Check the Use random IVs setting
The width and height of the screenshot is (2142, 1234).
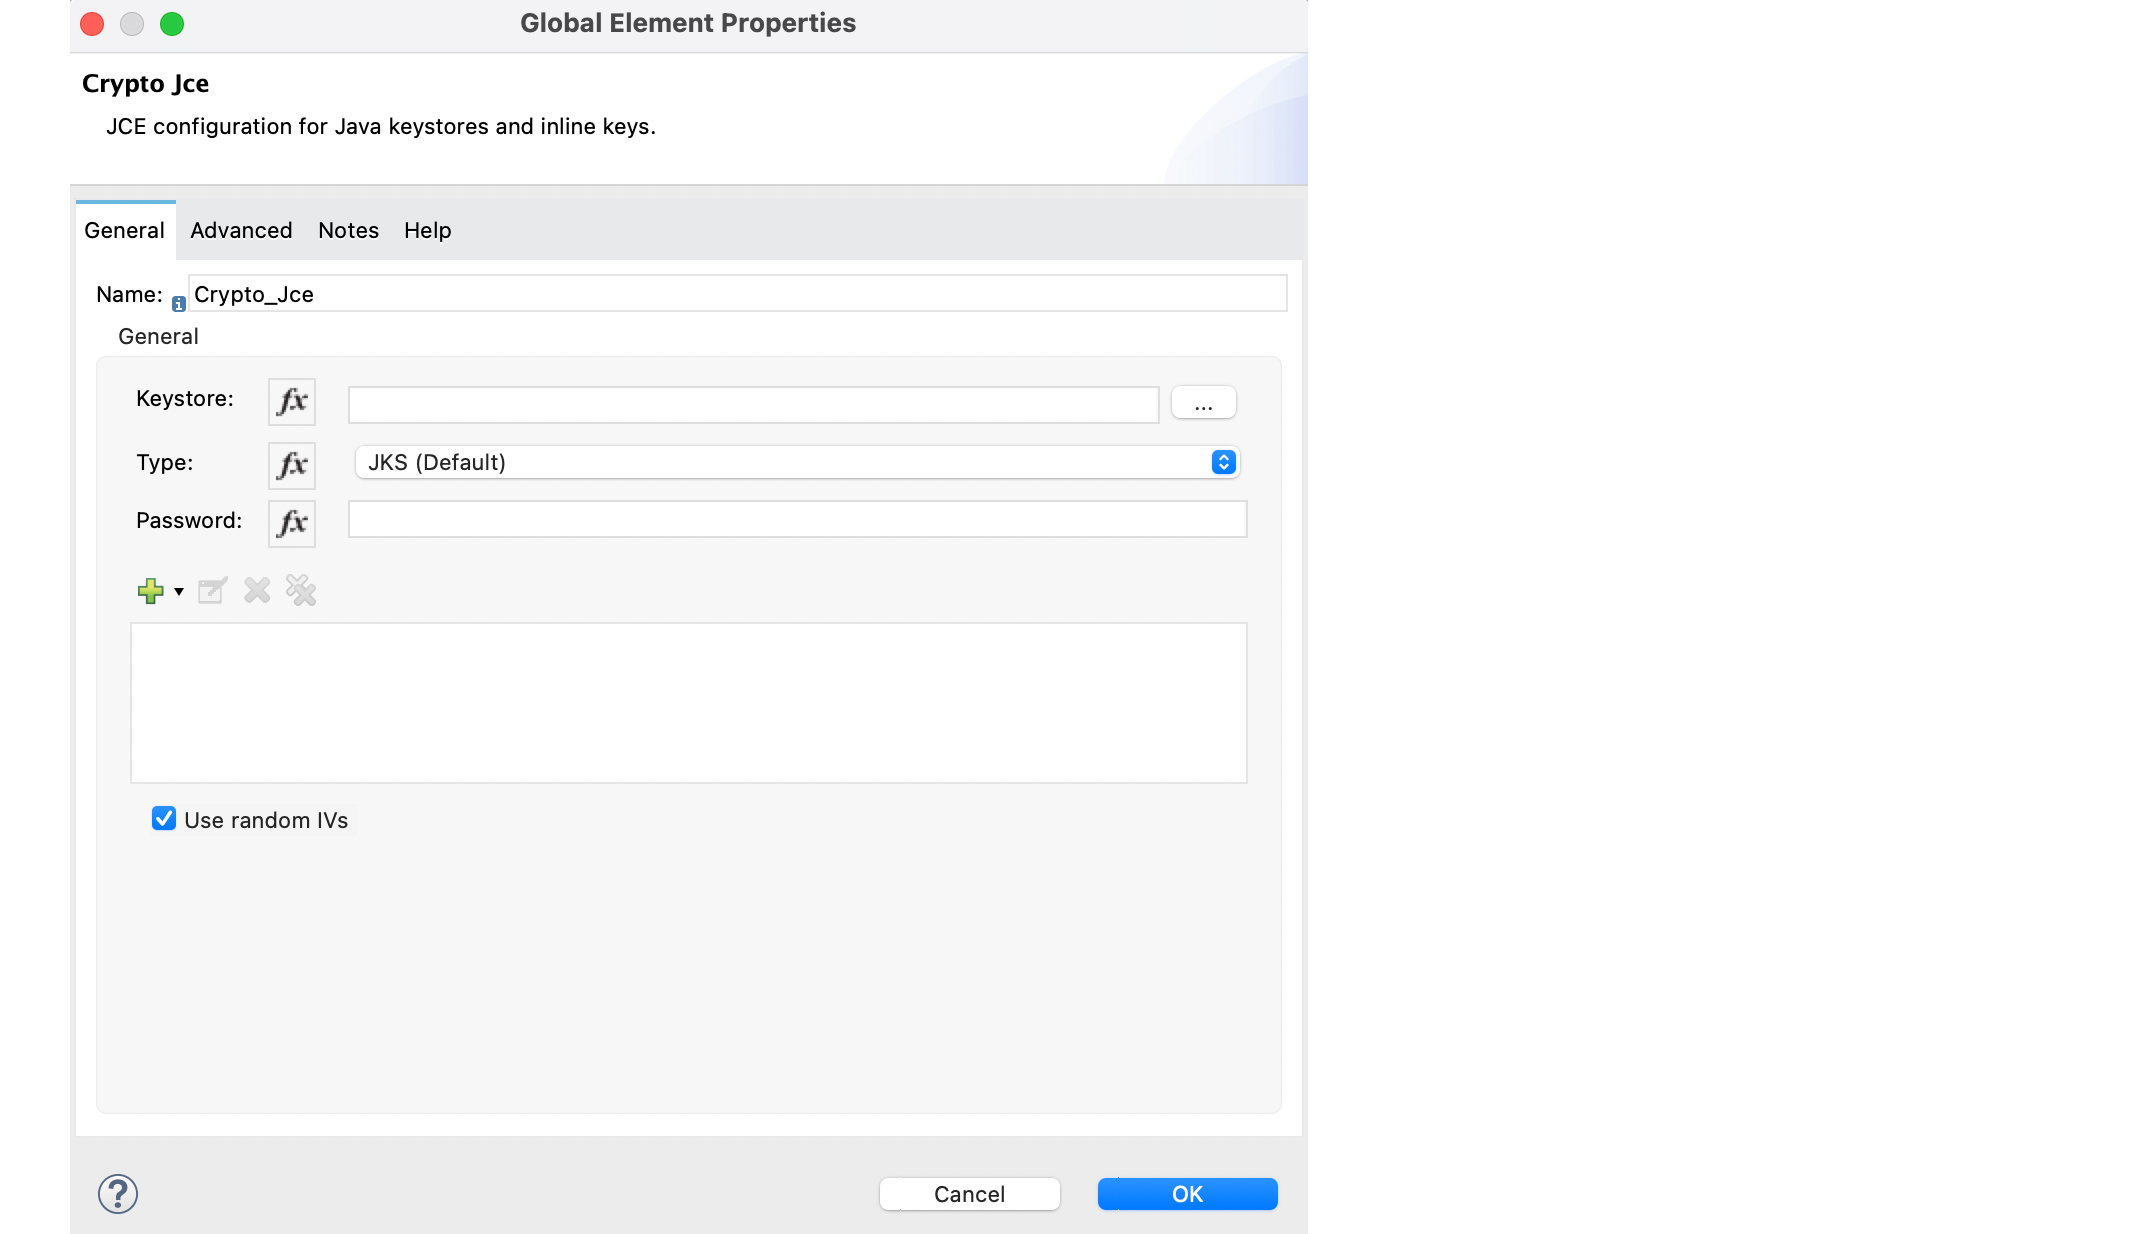163,821
